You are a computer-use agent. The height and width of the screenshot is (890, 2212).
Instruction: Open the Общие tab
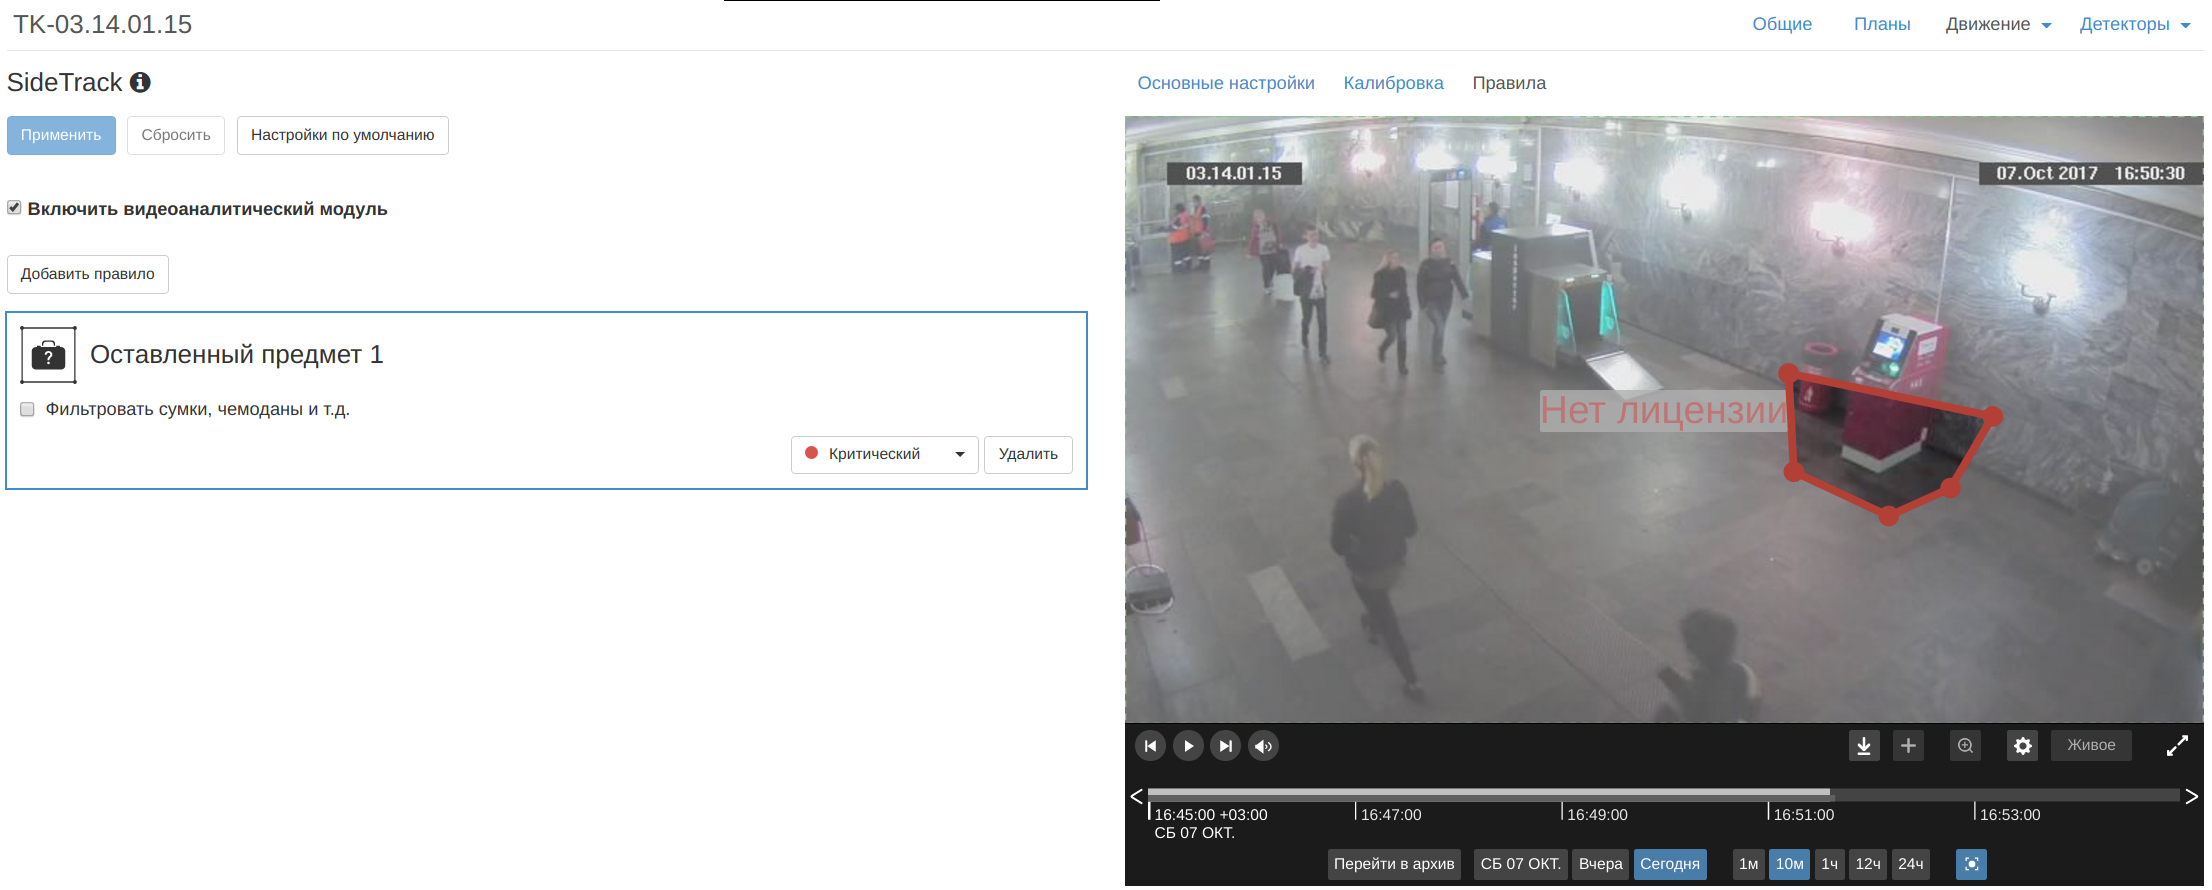coord(1782,24)
